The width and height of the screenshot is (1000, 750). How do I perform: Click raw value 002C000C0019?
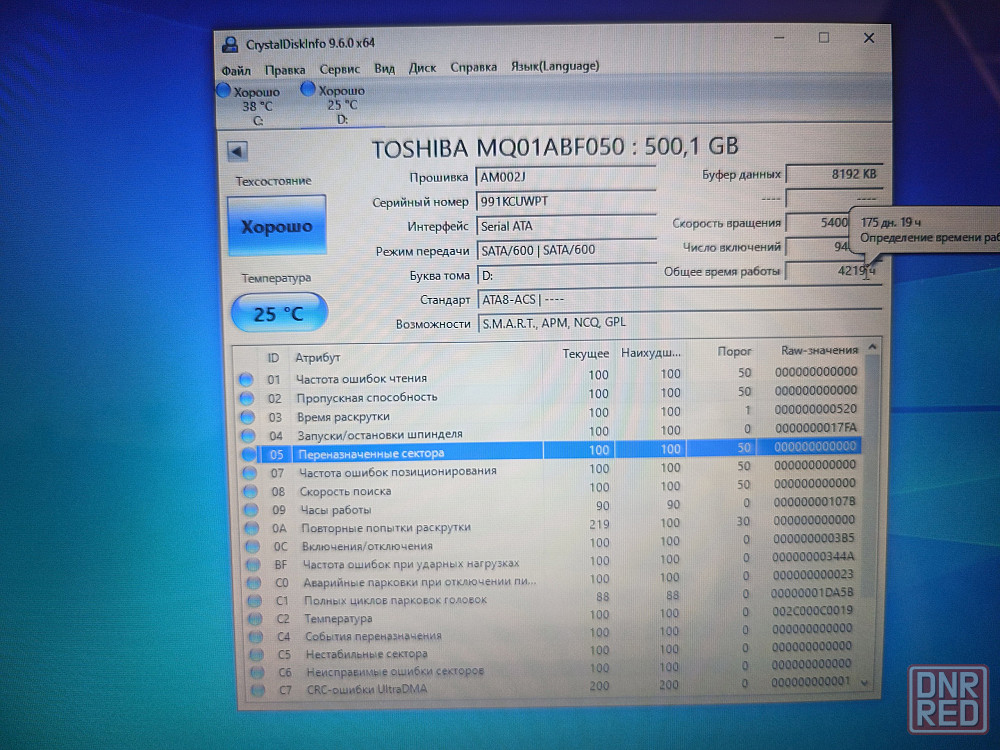coord(811,610)
